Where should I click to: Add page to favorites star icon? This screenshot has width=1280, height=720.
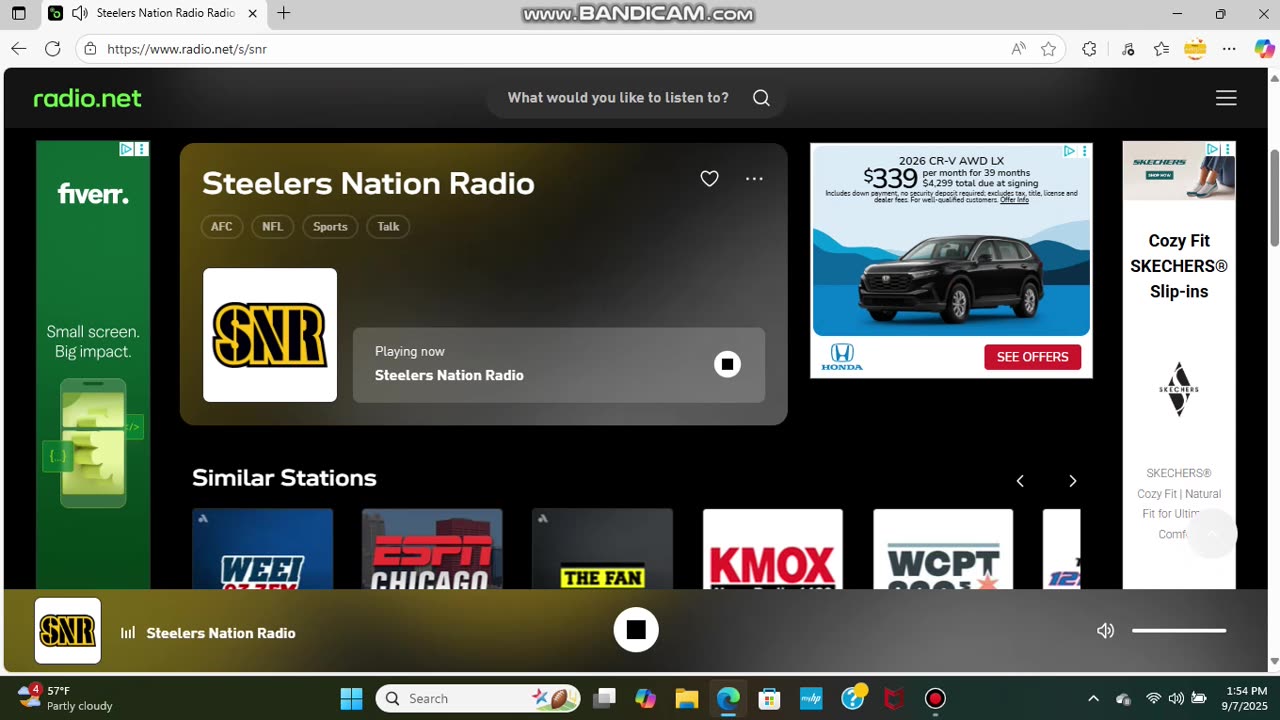click(x=1048, y=48)
